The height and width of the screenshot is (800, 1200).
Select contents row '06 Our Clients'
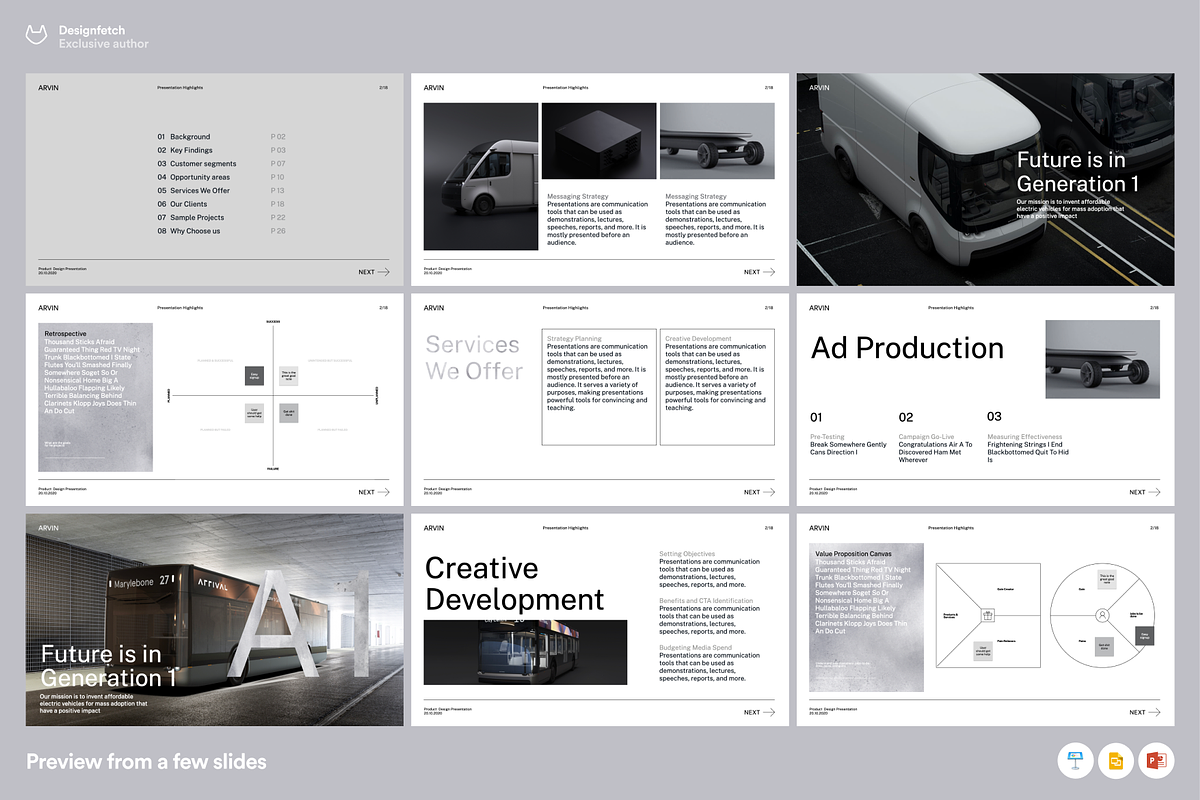(x=222, y=204)
